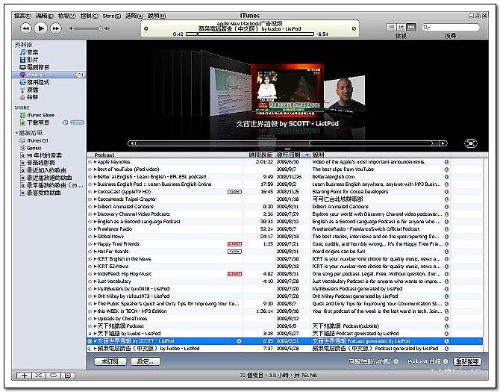Click the release date column sort arrow
This screenshot has height=392, width=500.
coord(307,155)
